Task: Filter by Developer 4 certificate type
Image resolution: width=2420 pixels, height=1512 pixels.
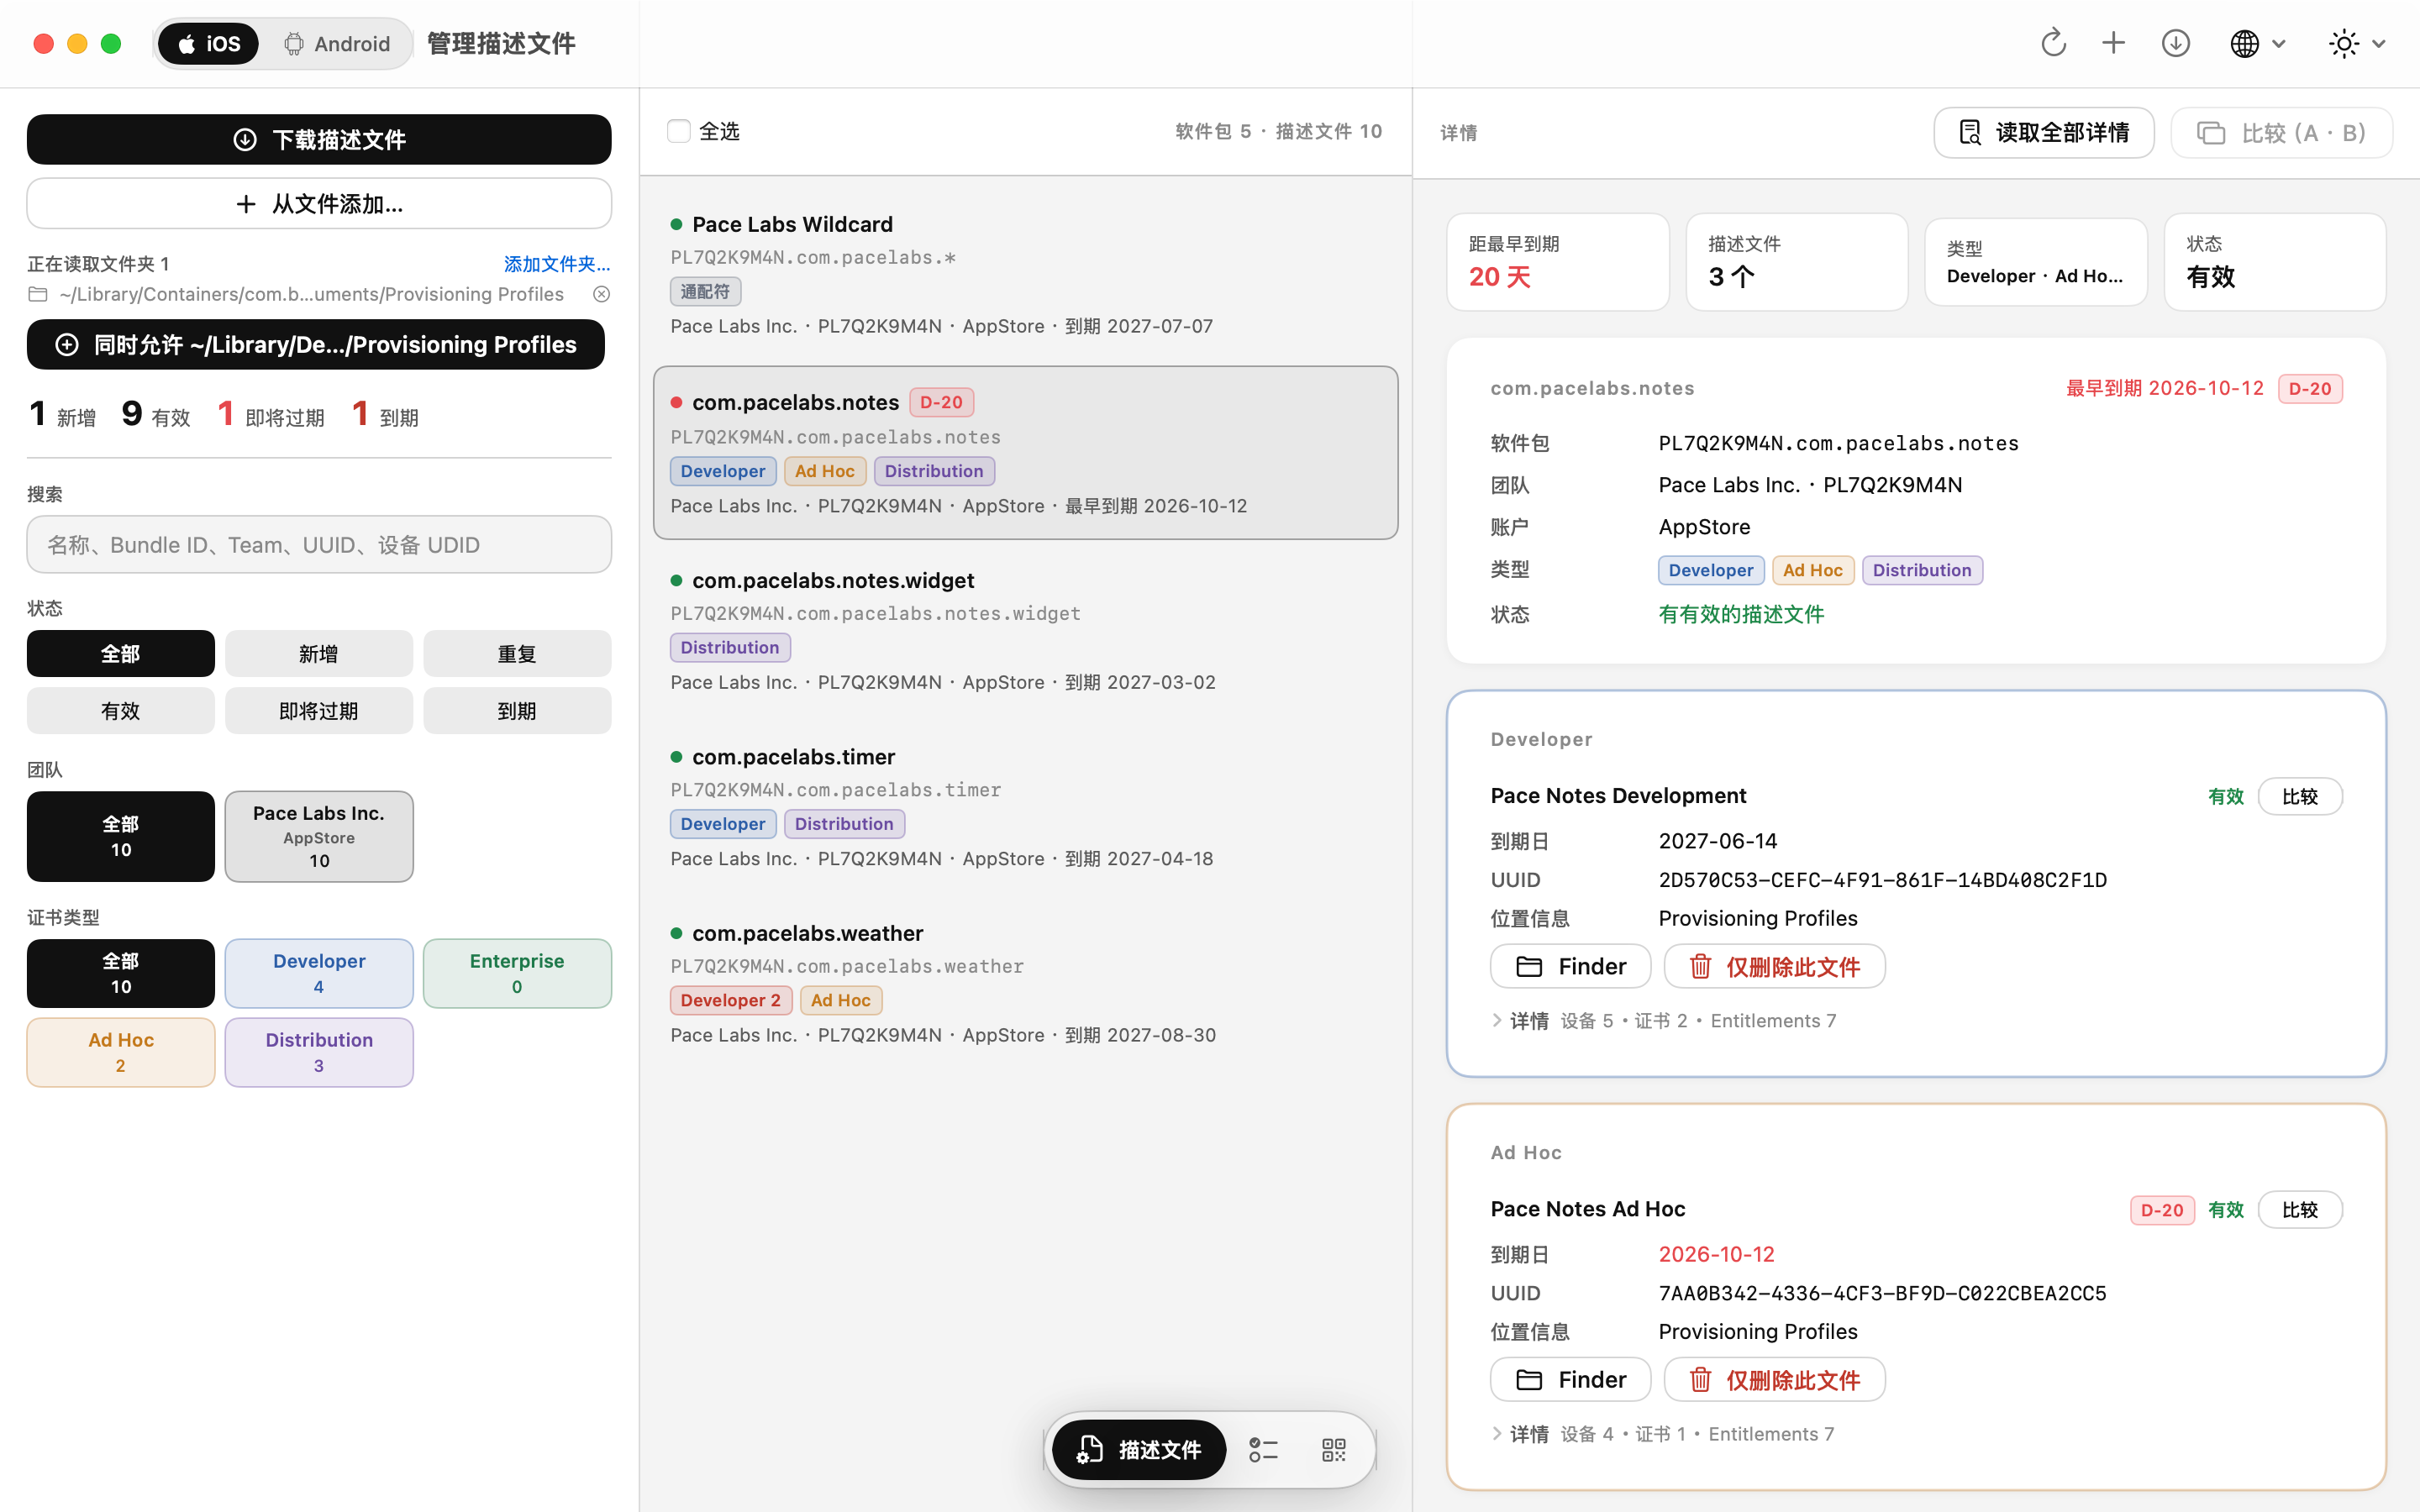Action: (318, 973)
